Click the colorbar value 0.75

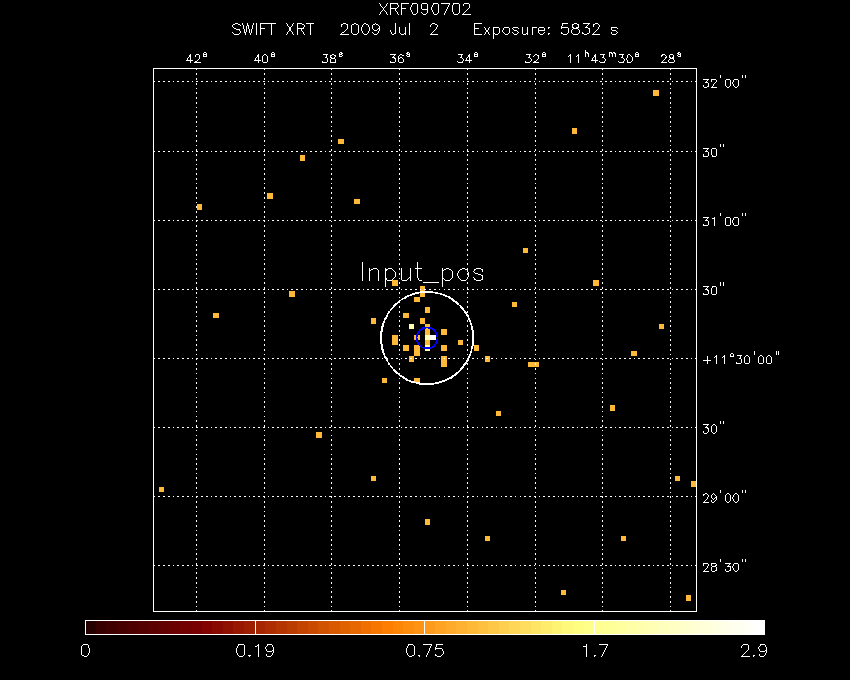pyautogui.click(x=425, y=651)
